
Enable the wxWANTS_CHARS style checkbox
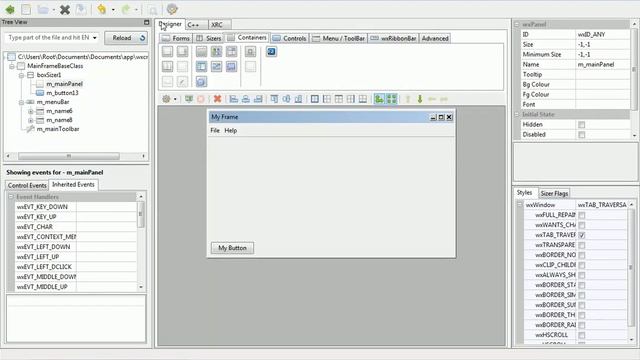coord(582,225)
